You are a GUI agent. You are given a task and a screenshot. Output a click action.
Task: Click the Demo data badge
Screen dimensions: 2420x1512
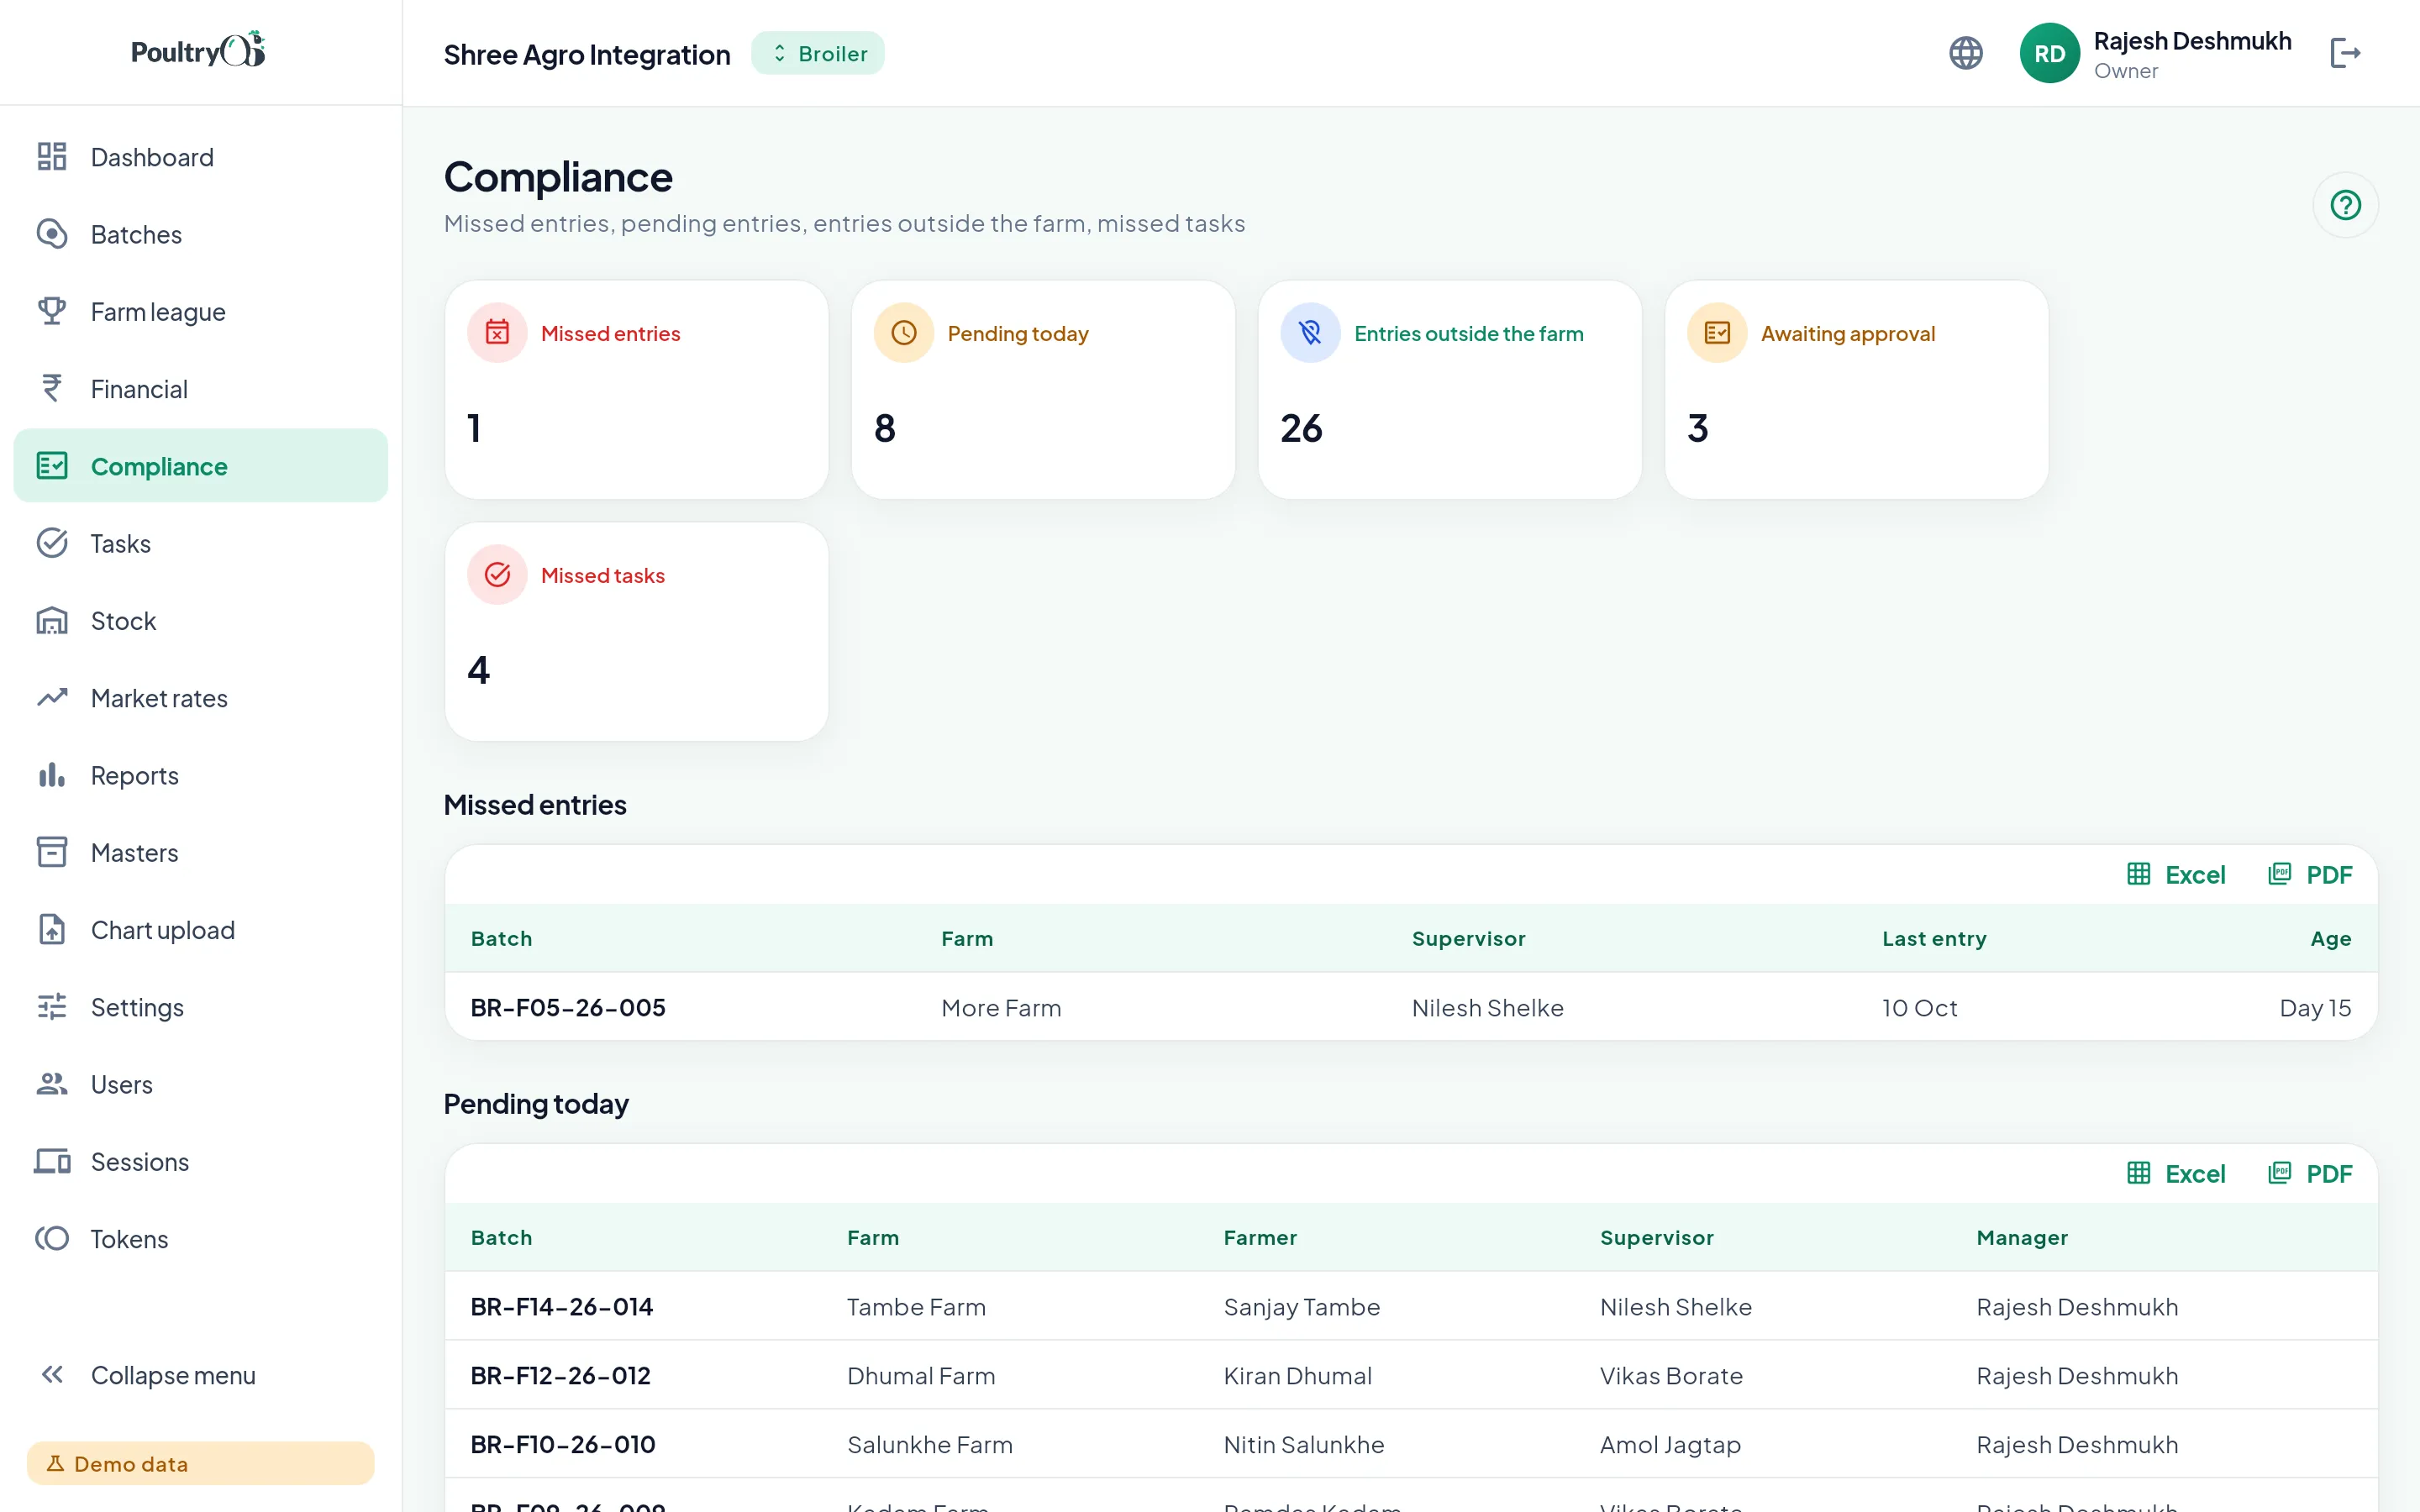(201, 1463)
